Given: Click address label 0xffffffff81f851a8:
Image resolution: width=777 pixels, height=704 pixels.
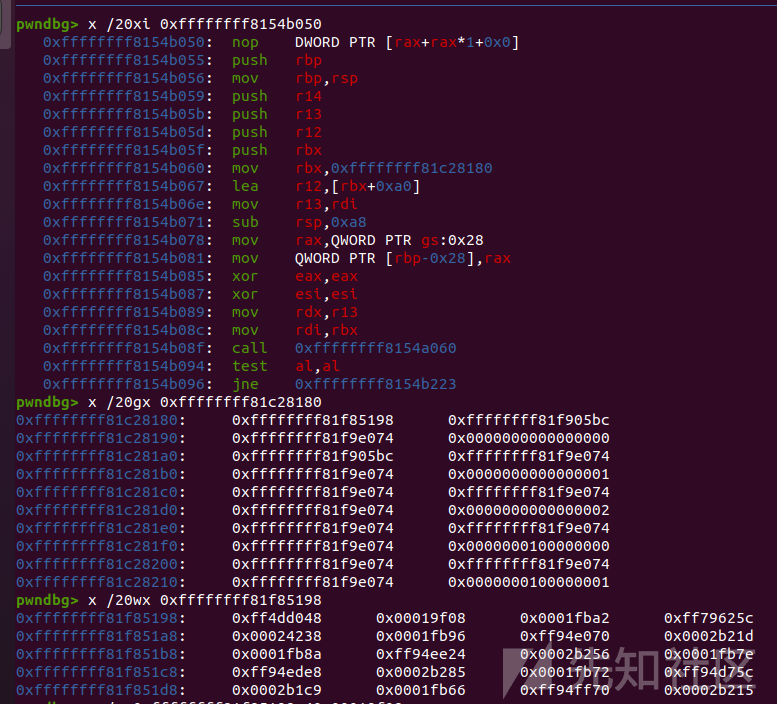Looking at the screenshot, I should [x=101, y=636].
